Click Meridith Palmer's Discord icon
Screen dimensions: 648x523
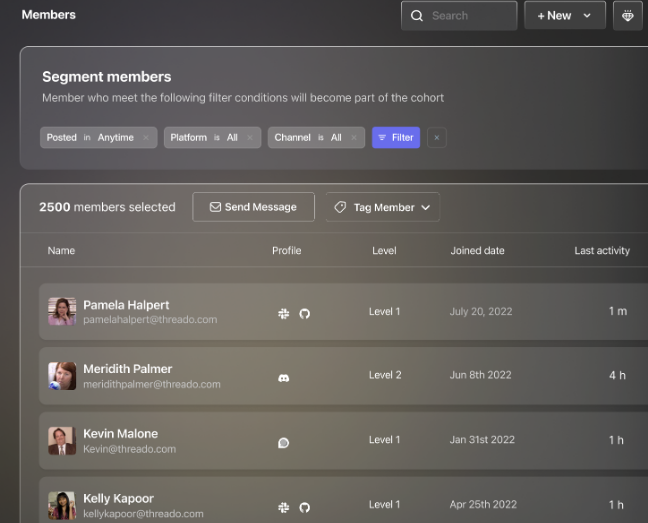[x=284, y=377]
